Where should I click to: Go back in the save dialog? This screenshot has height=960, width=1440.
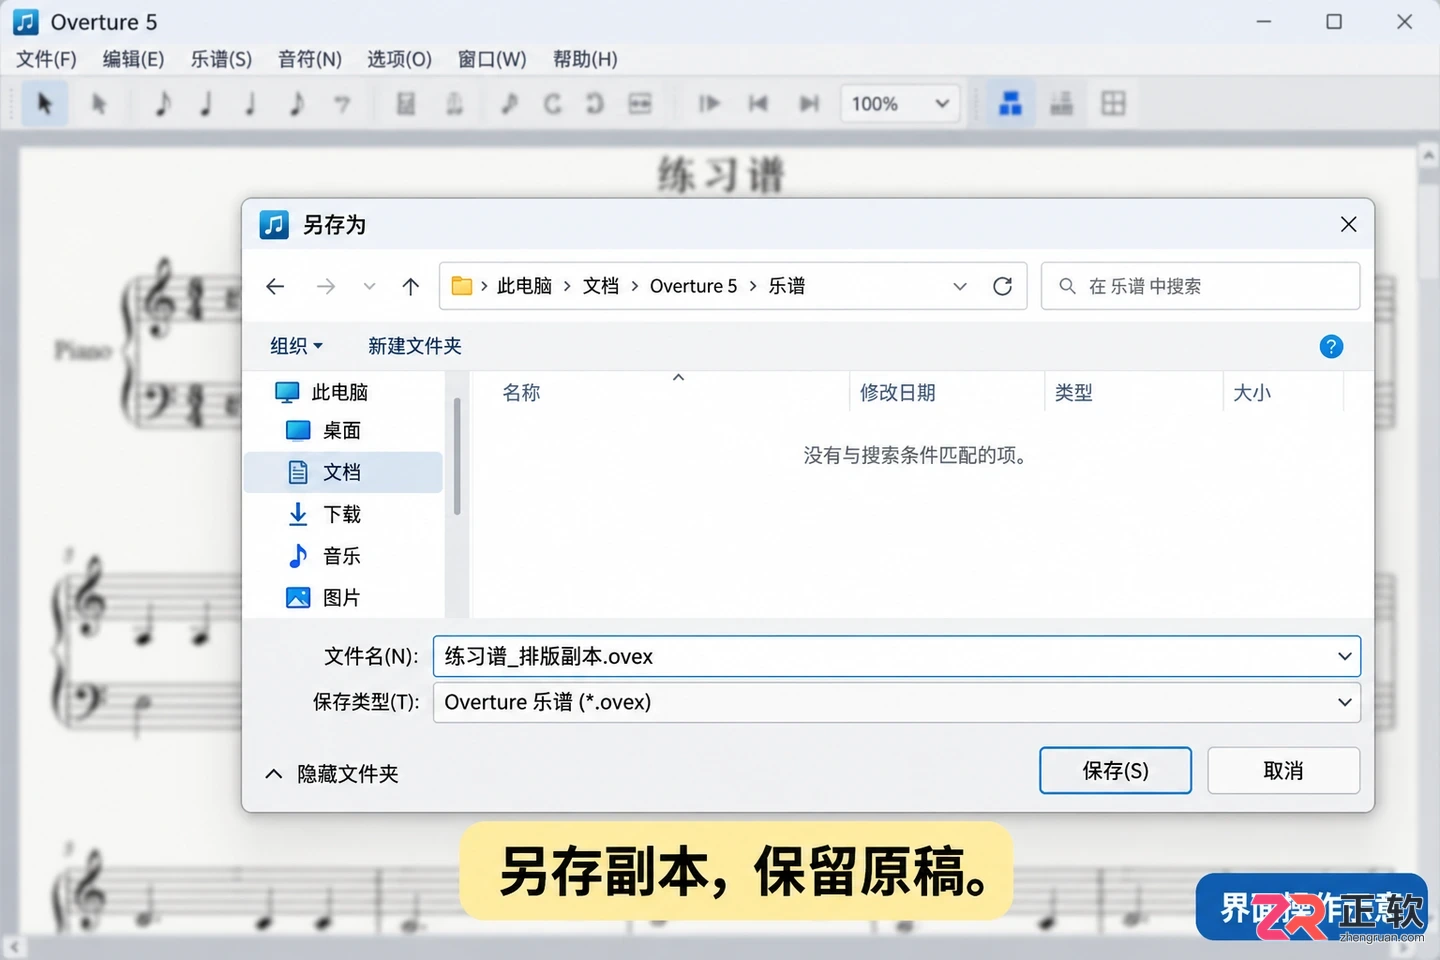coord(276,286)
